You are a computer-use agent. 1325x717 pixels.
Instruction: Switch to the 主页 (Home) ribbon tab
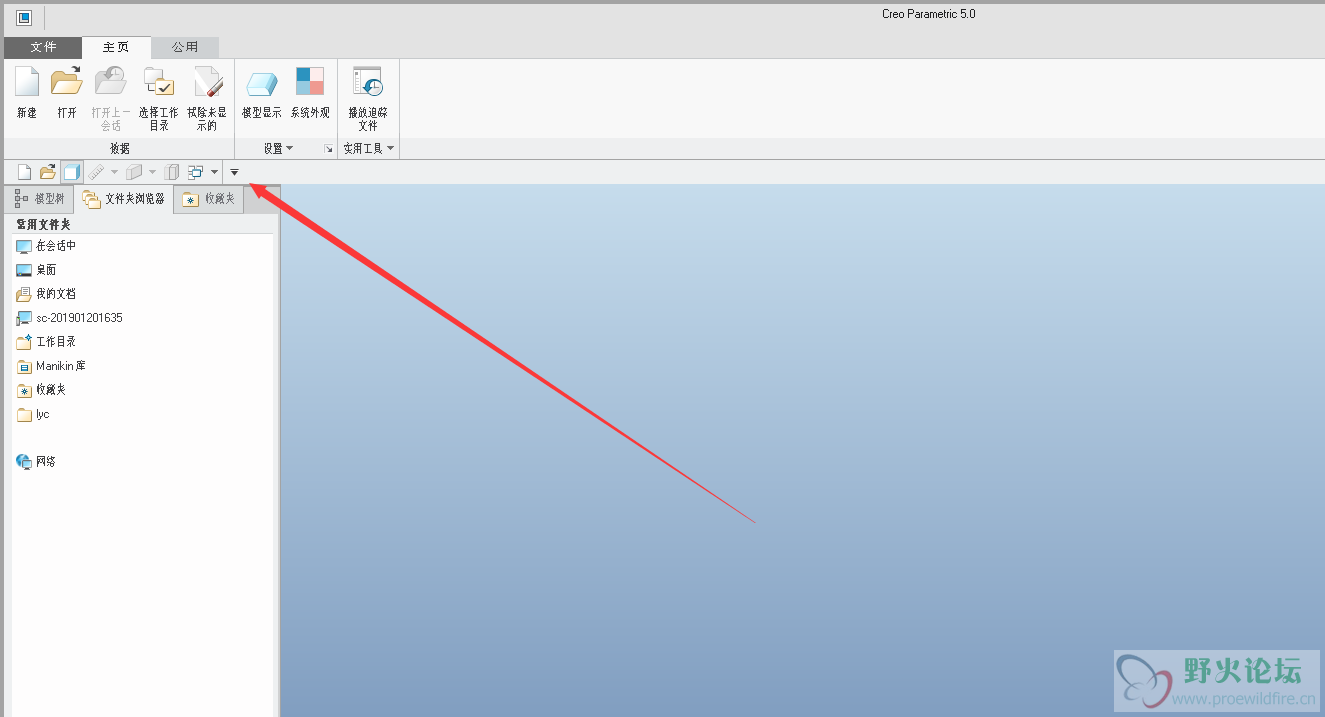click(116, 47)
